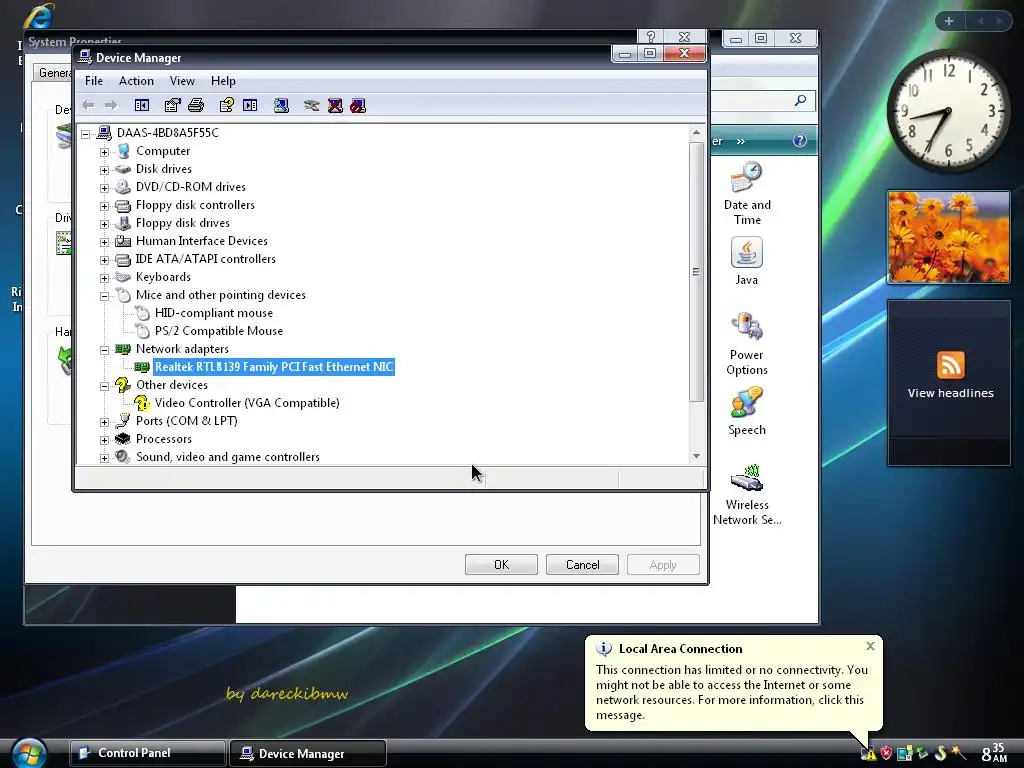Viewport: 1024px width, 768px height.
Task: Click the Uninstall device toolbar icon
Action: coord(335,105)
